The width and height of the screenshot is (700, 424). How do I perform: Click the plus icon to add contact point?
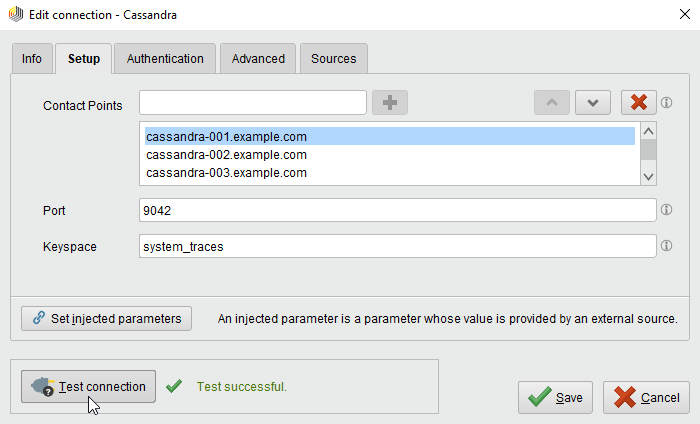click(x=390, y=103)
